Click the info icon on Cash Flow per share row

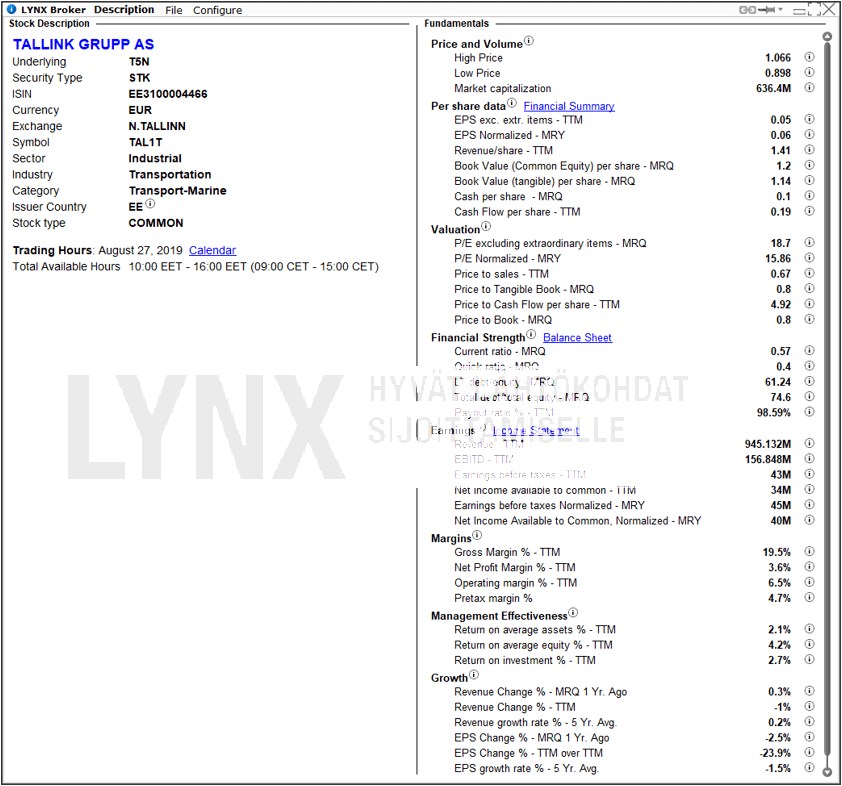click(x=809, y=212)
